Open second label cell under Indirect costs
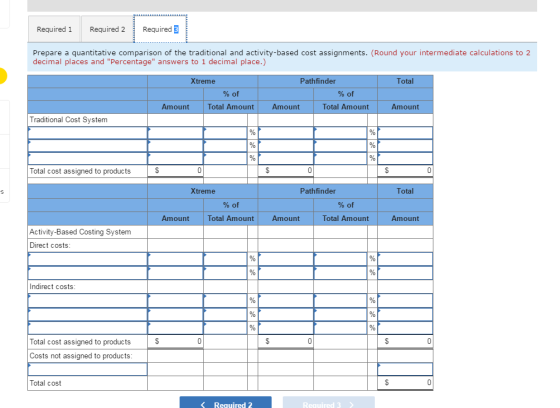 pyautogui.click(x=88, y=314)
